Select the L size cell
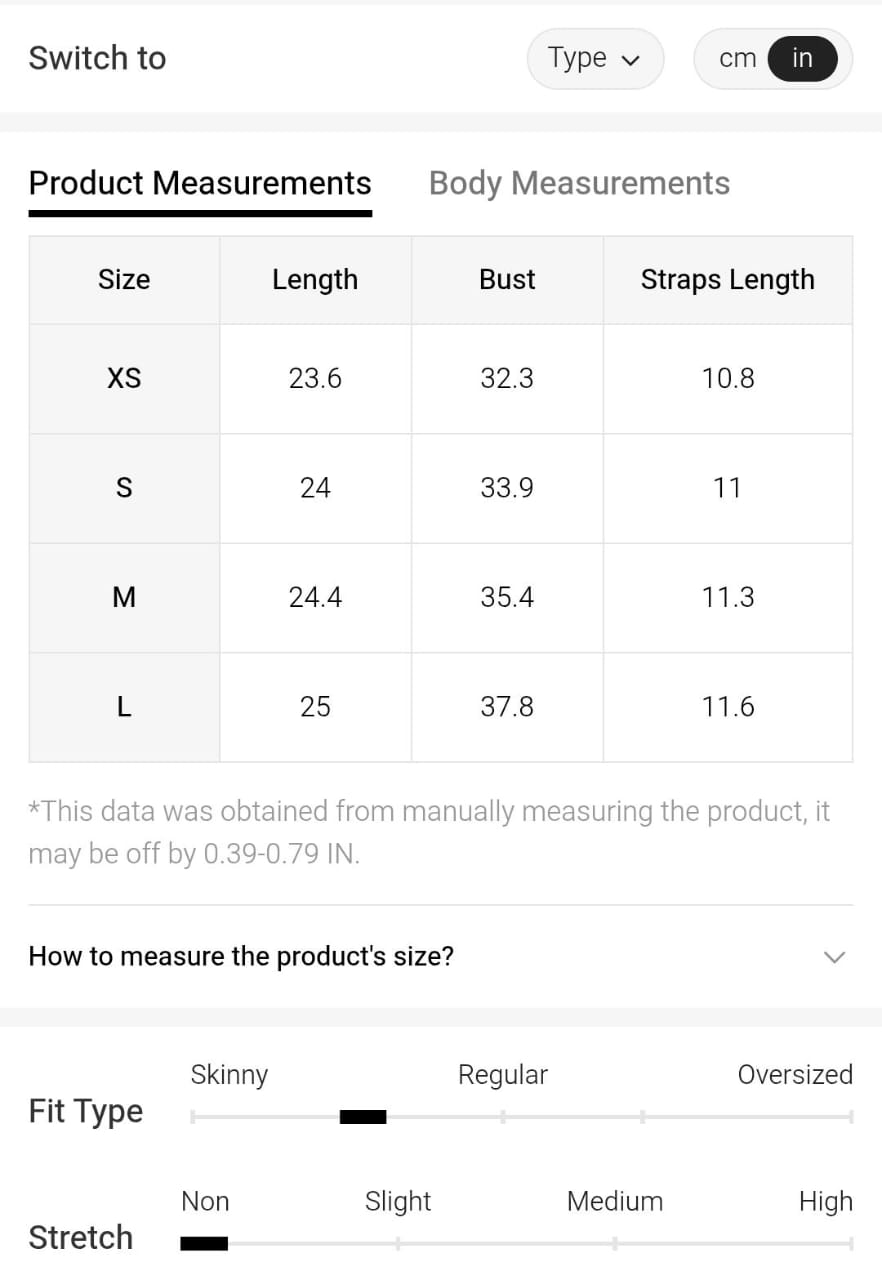 click(x=124, y=707)
